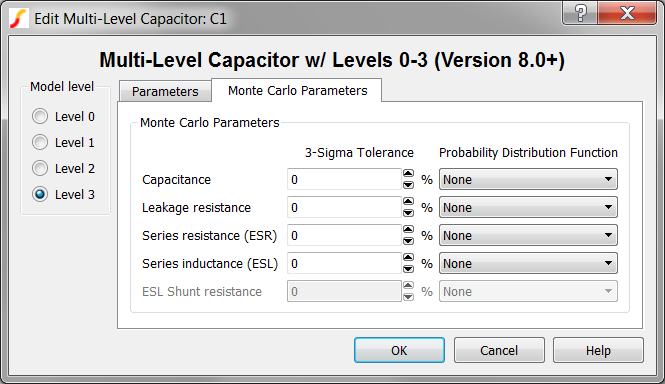Select the Level 1 model radio button
665x384 pixels.
pyautogui.click(x=40, y=142)
